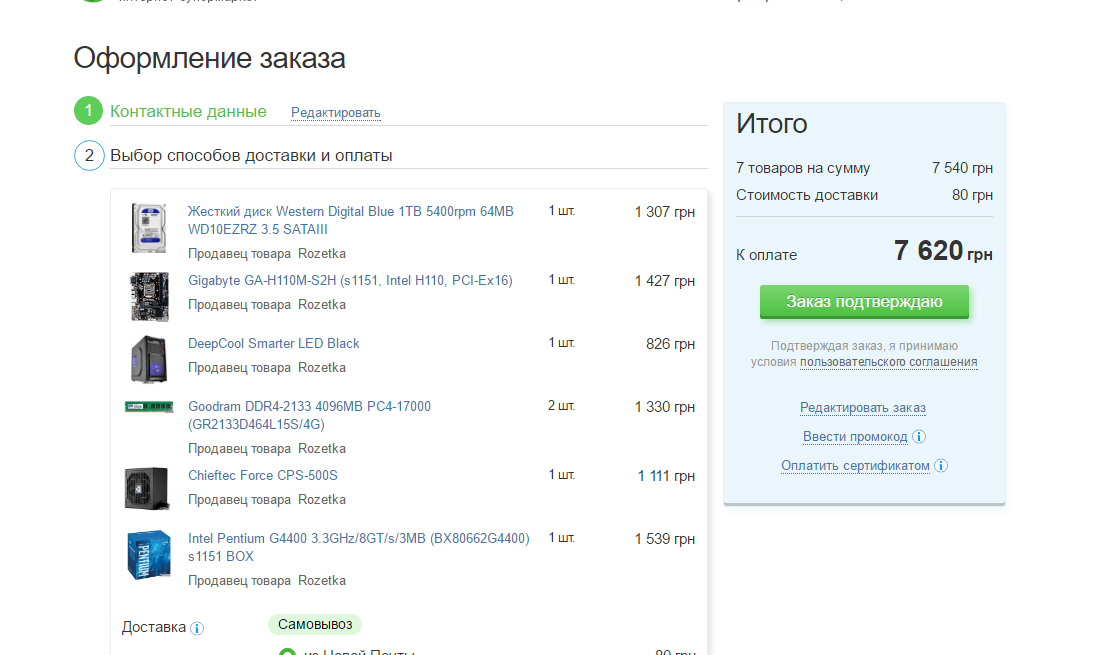This screenshot has height=655, width=1111.
Task: Click the 1 111 грн price
Action: (666, 476)
